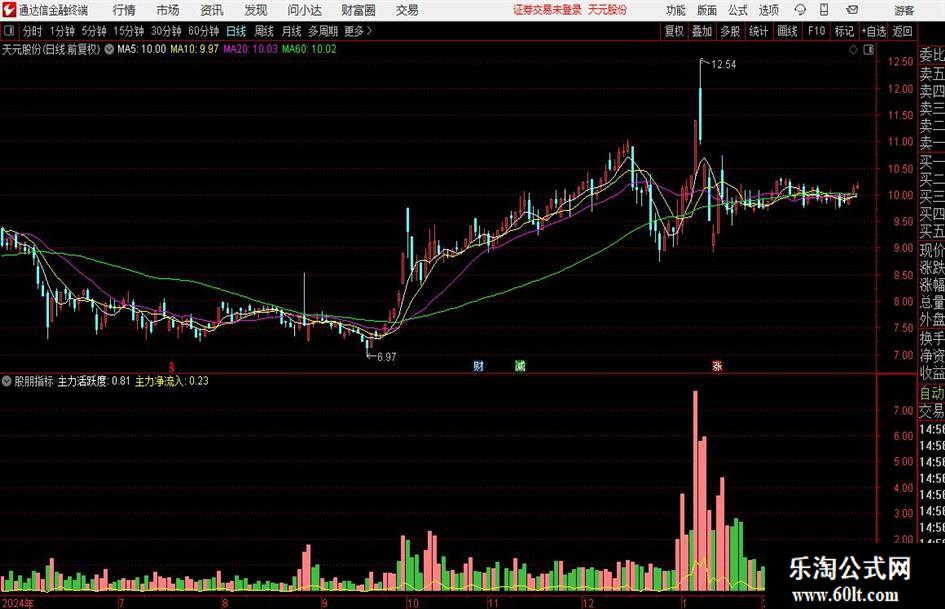
Task: Click the 12.54 high price marker
Action: [x=723, y=65]
